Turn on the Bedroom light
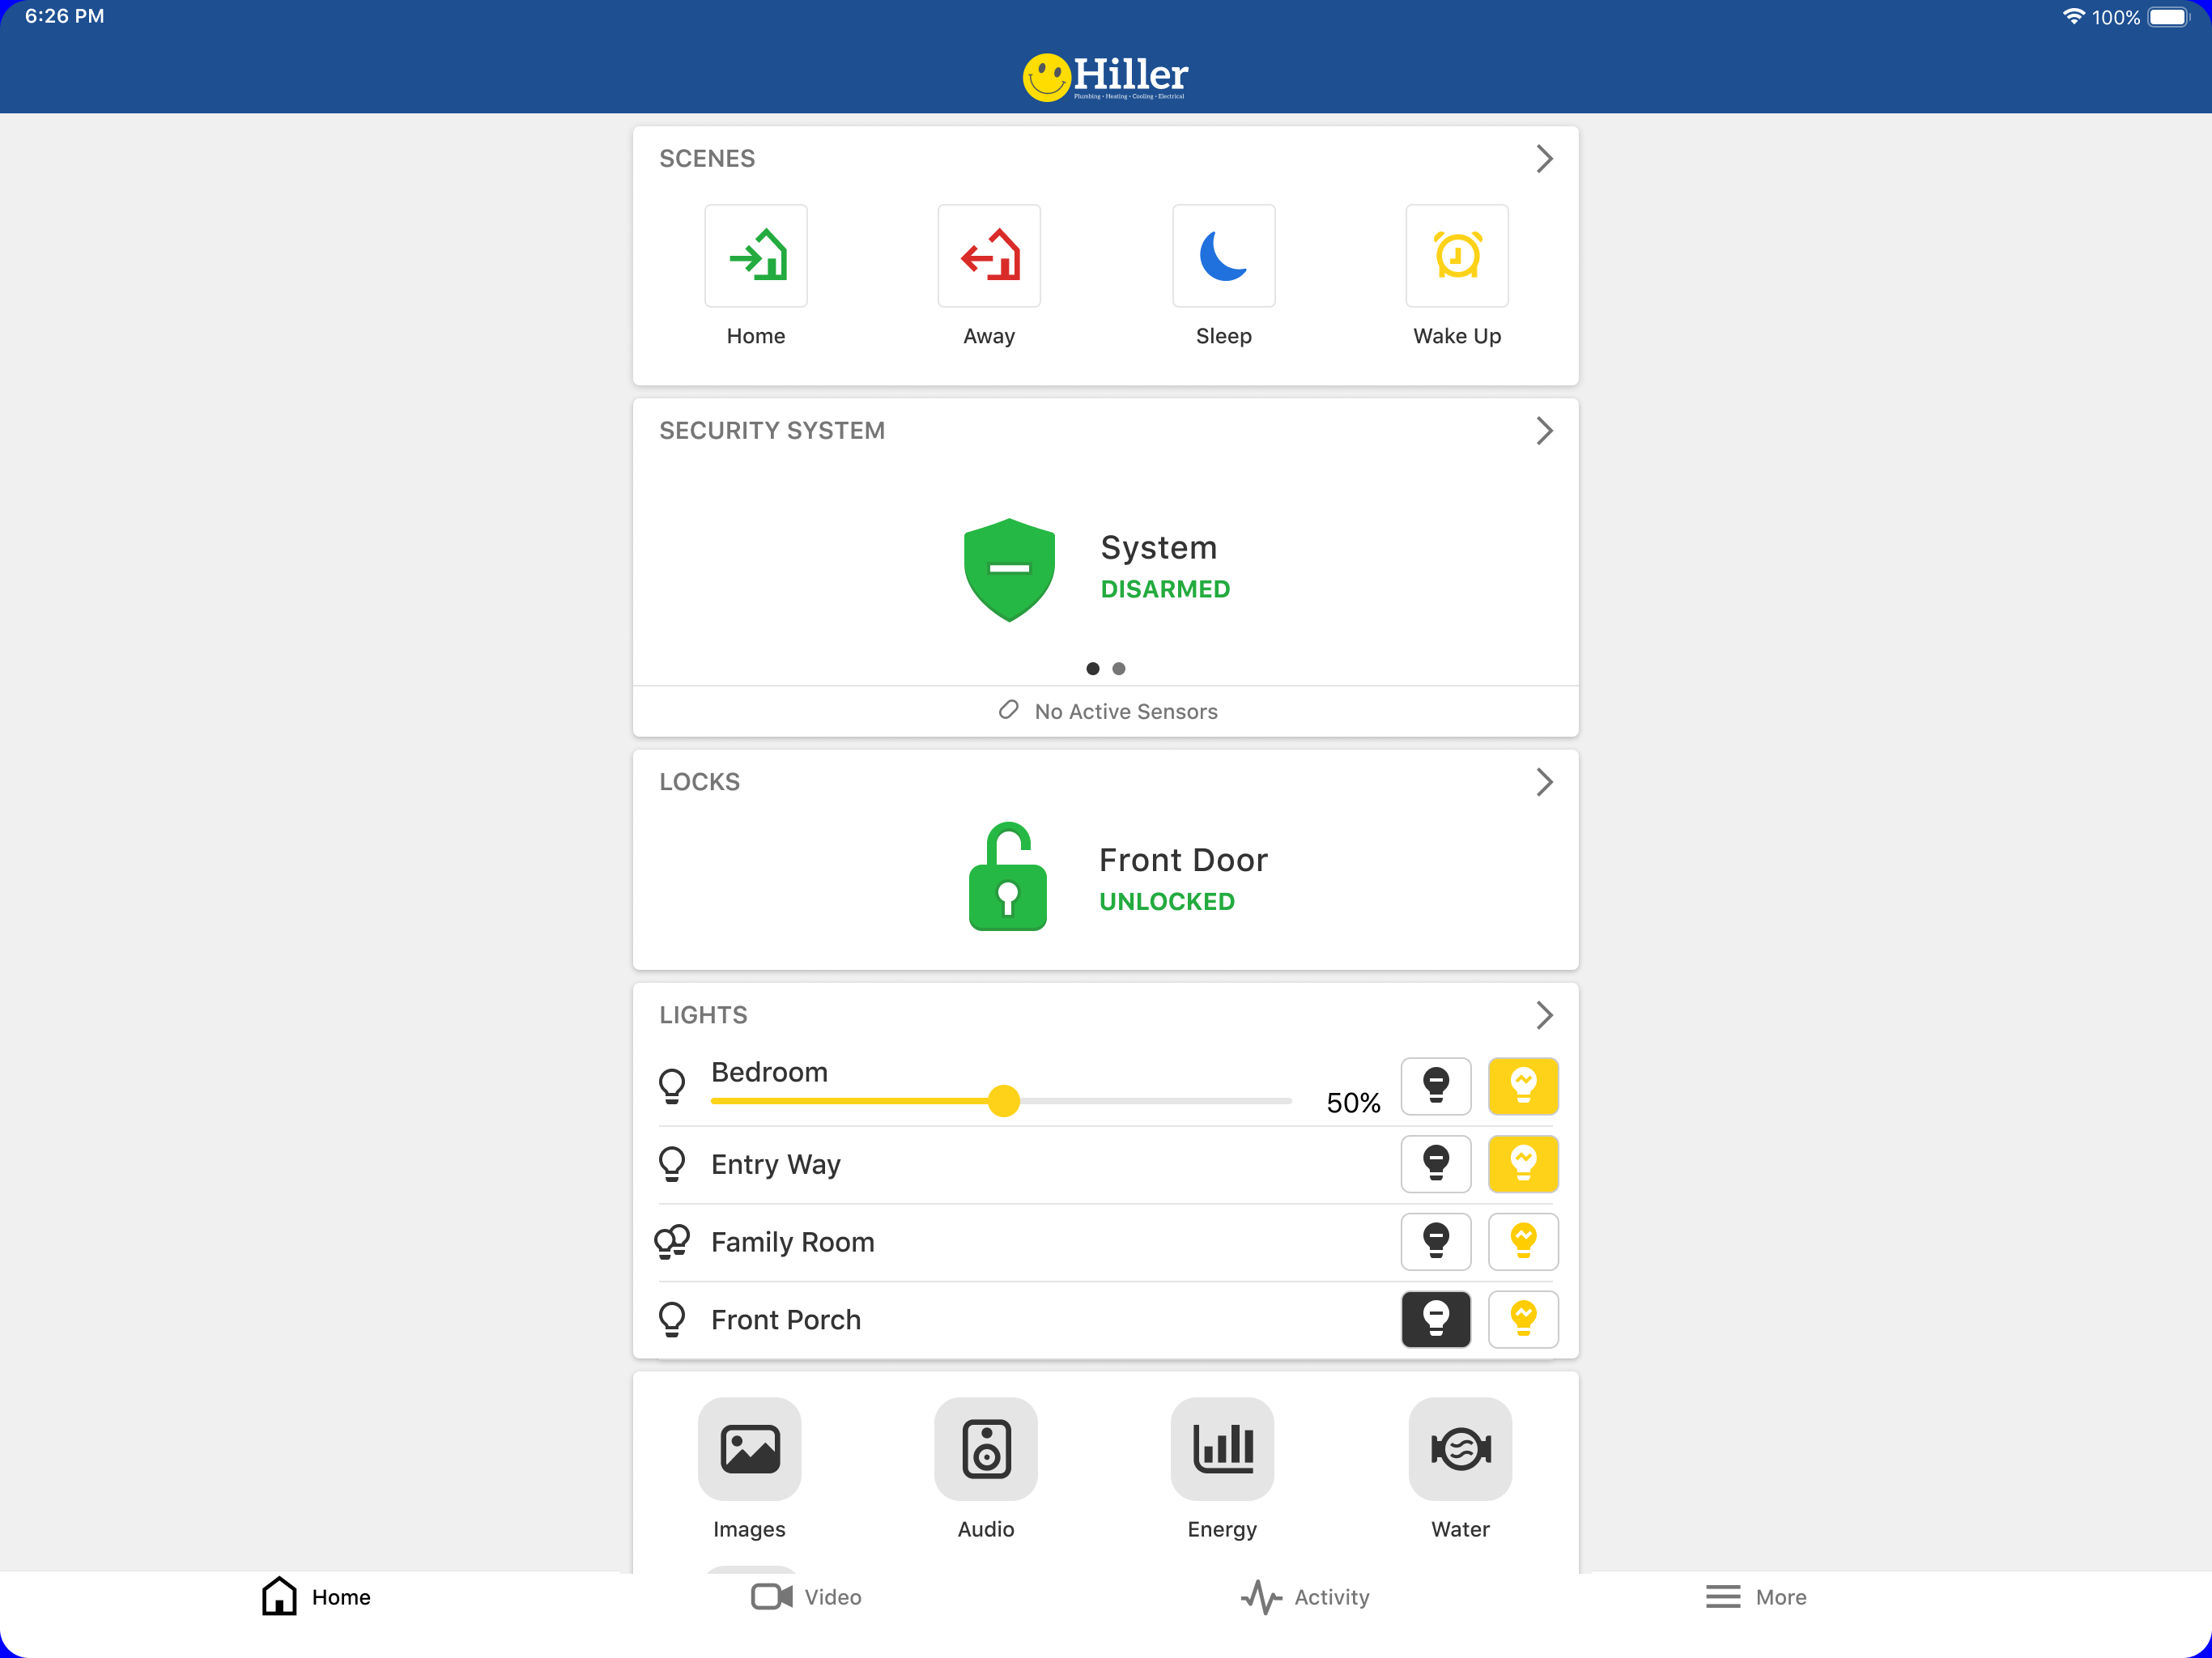 (1523, 1086)
